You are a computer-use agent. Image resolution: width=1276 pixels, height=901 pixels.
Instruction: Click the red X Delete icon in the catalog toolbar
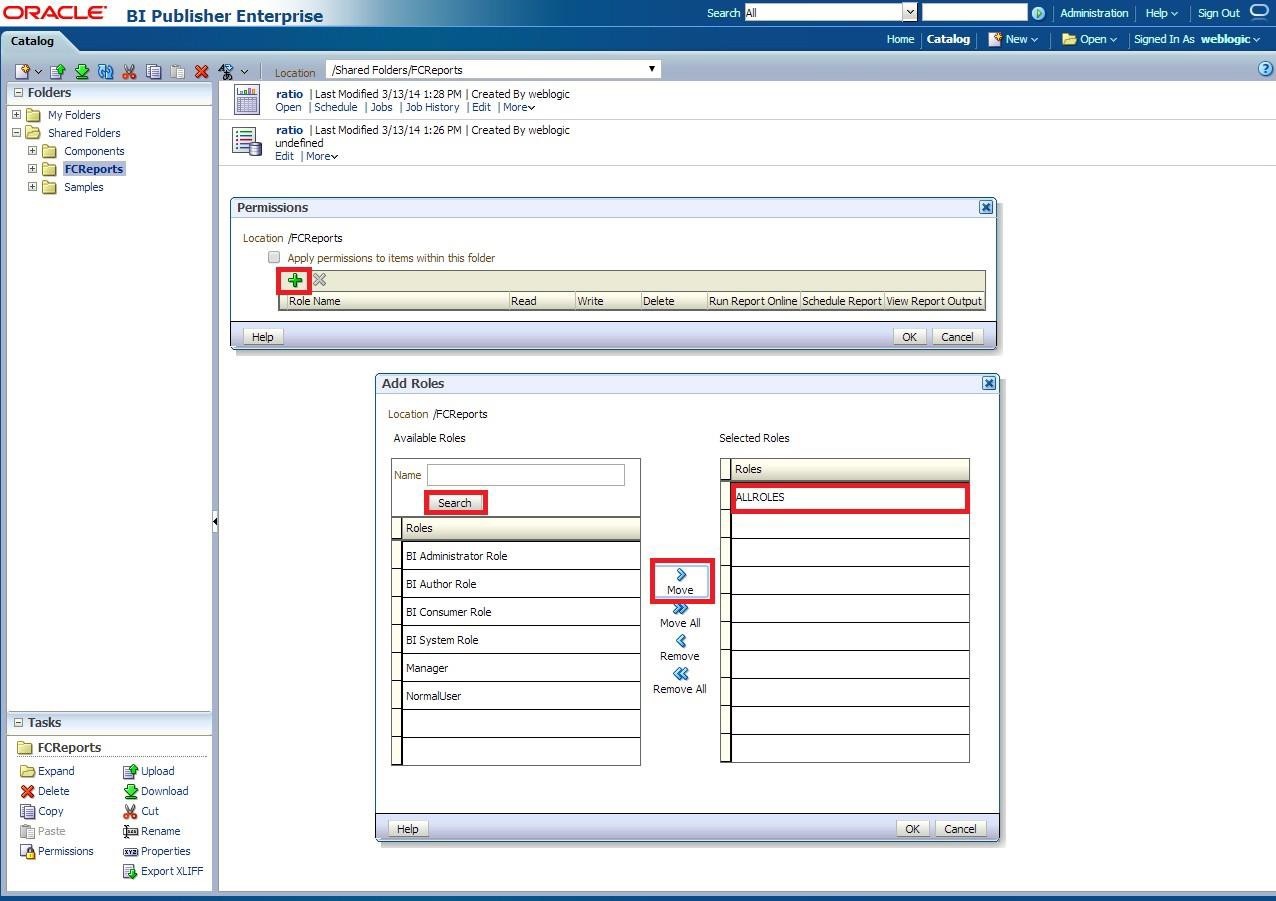(201, 71)
